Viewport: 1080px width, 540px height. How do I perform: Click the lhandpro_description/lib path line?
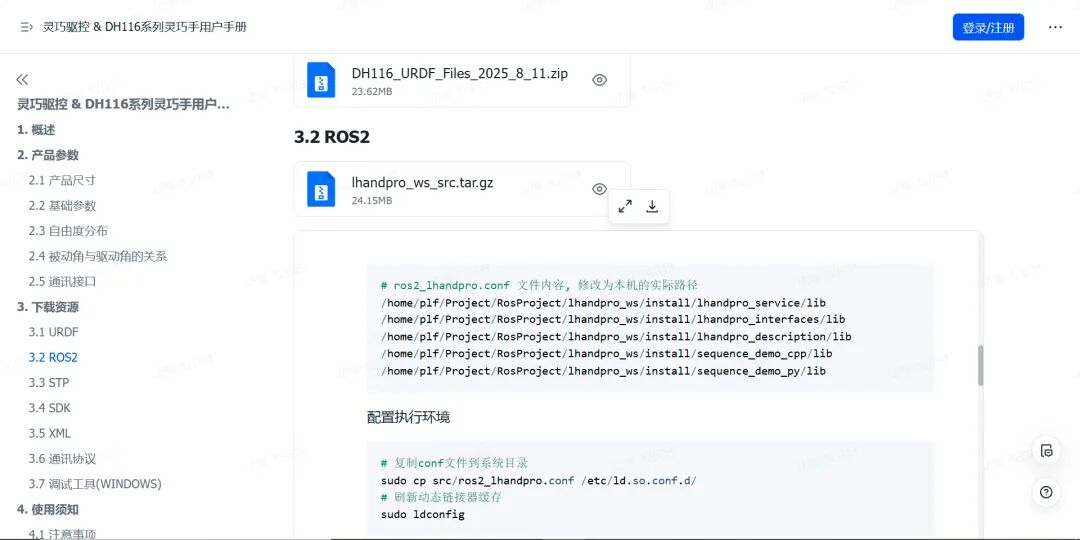pos(616,337)
